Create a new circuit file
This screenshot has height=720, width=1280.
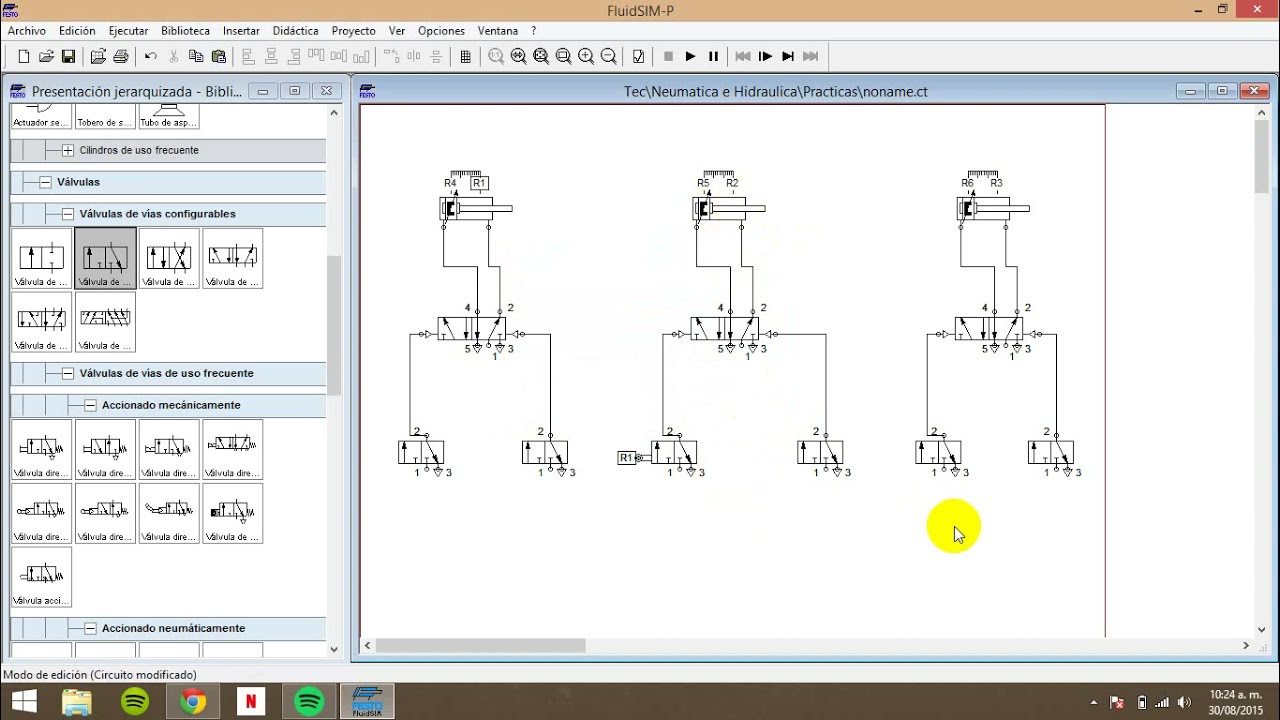tap(24, 57)
